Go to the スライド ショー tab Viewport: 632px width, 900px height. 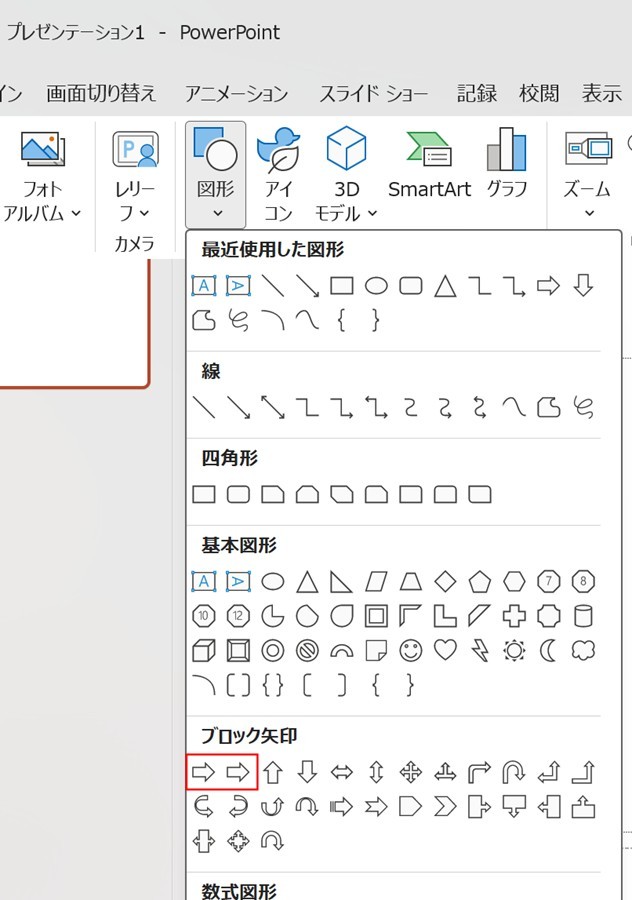[x=373, y=93]
